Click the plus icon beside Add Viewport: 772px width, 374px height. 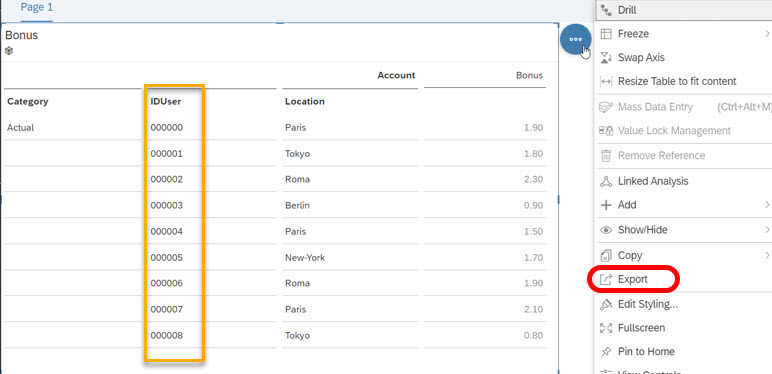(x=606, y=205)
